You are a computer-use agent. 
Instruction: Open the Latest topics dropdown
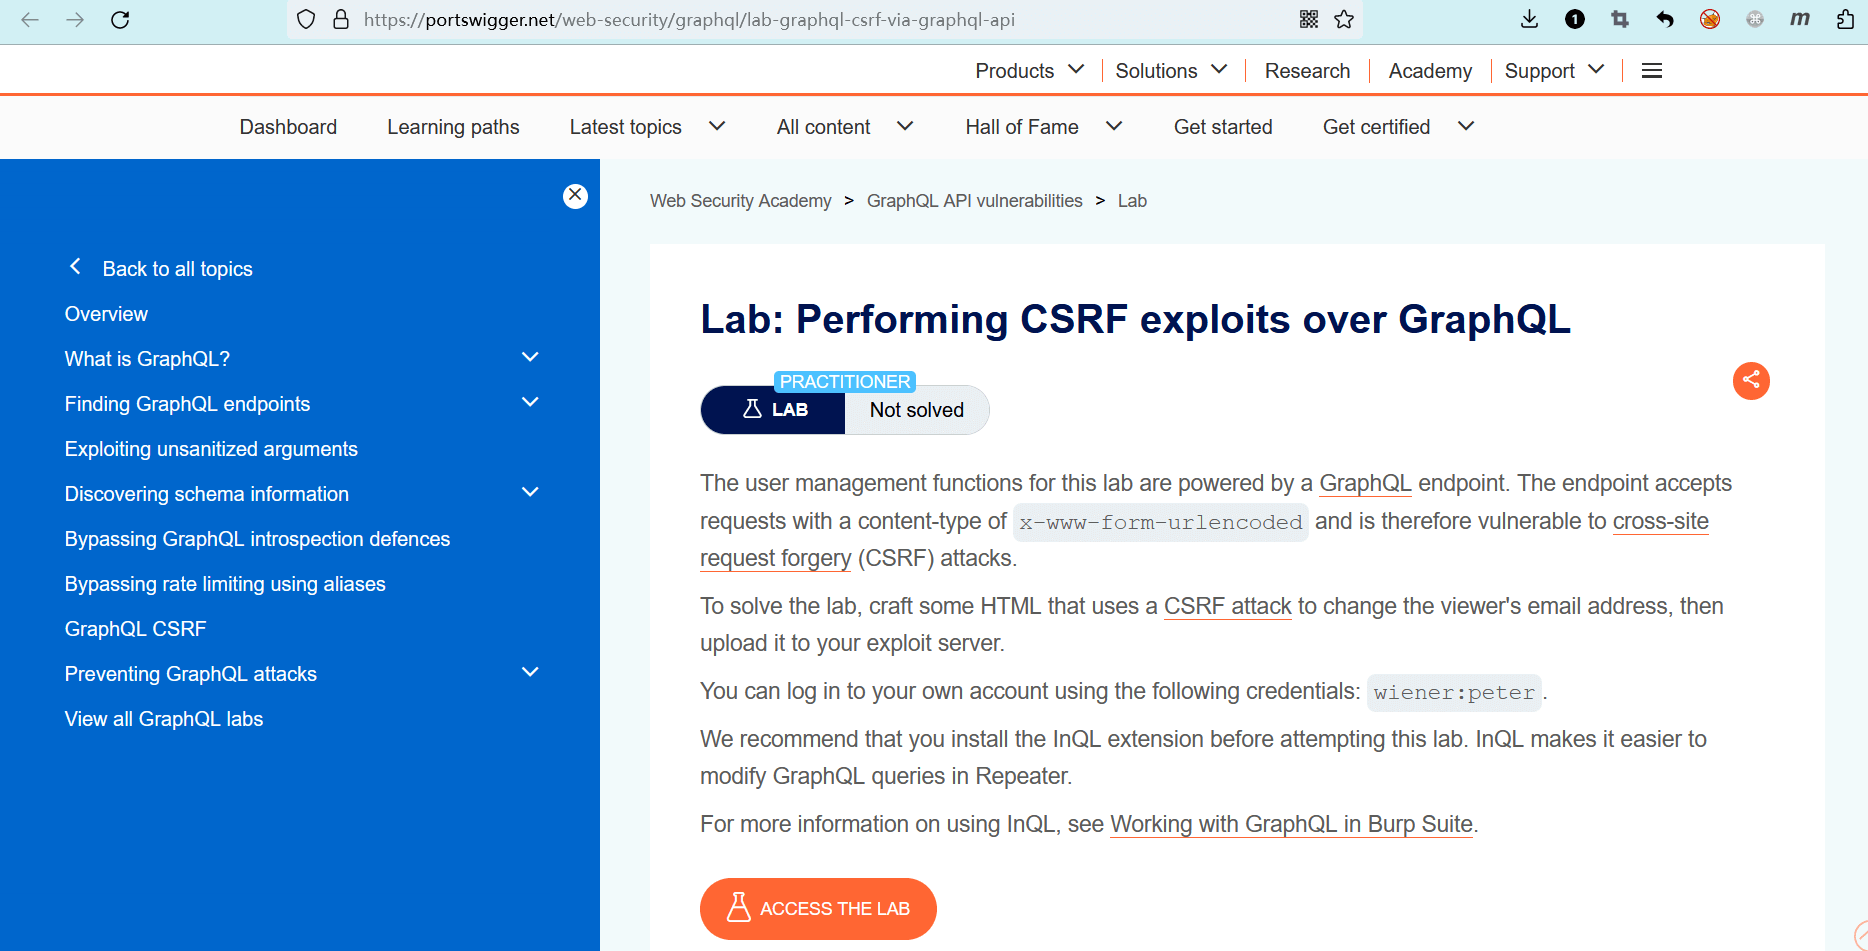click(646, 127)
